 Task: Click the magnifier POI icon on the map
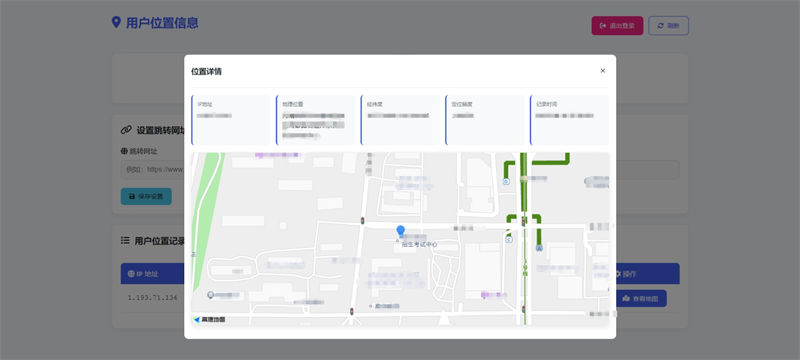click(x=210, y=295)
